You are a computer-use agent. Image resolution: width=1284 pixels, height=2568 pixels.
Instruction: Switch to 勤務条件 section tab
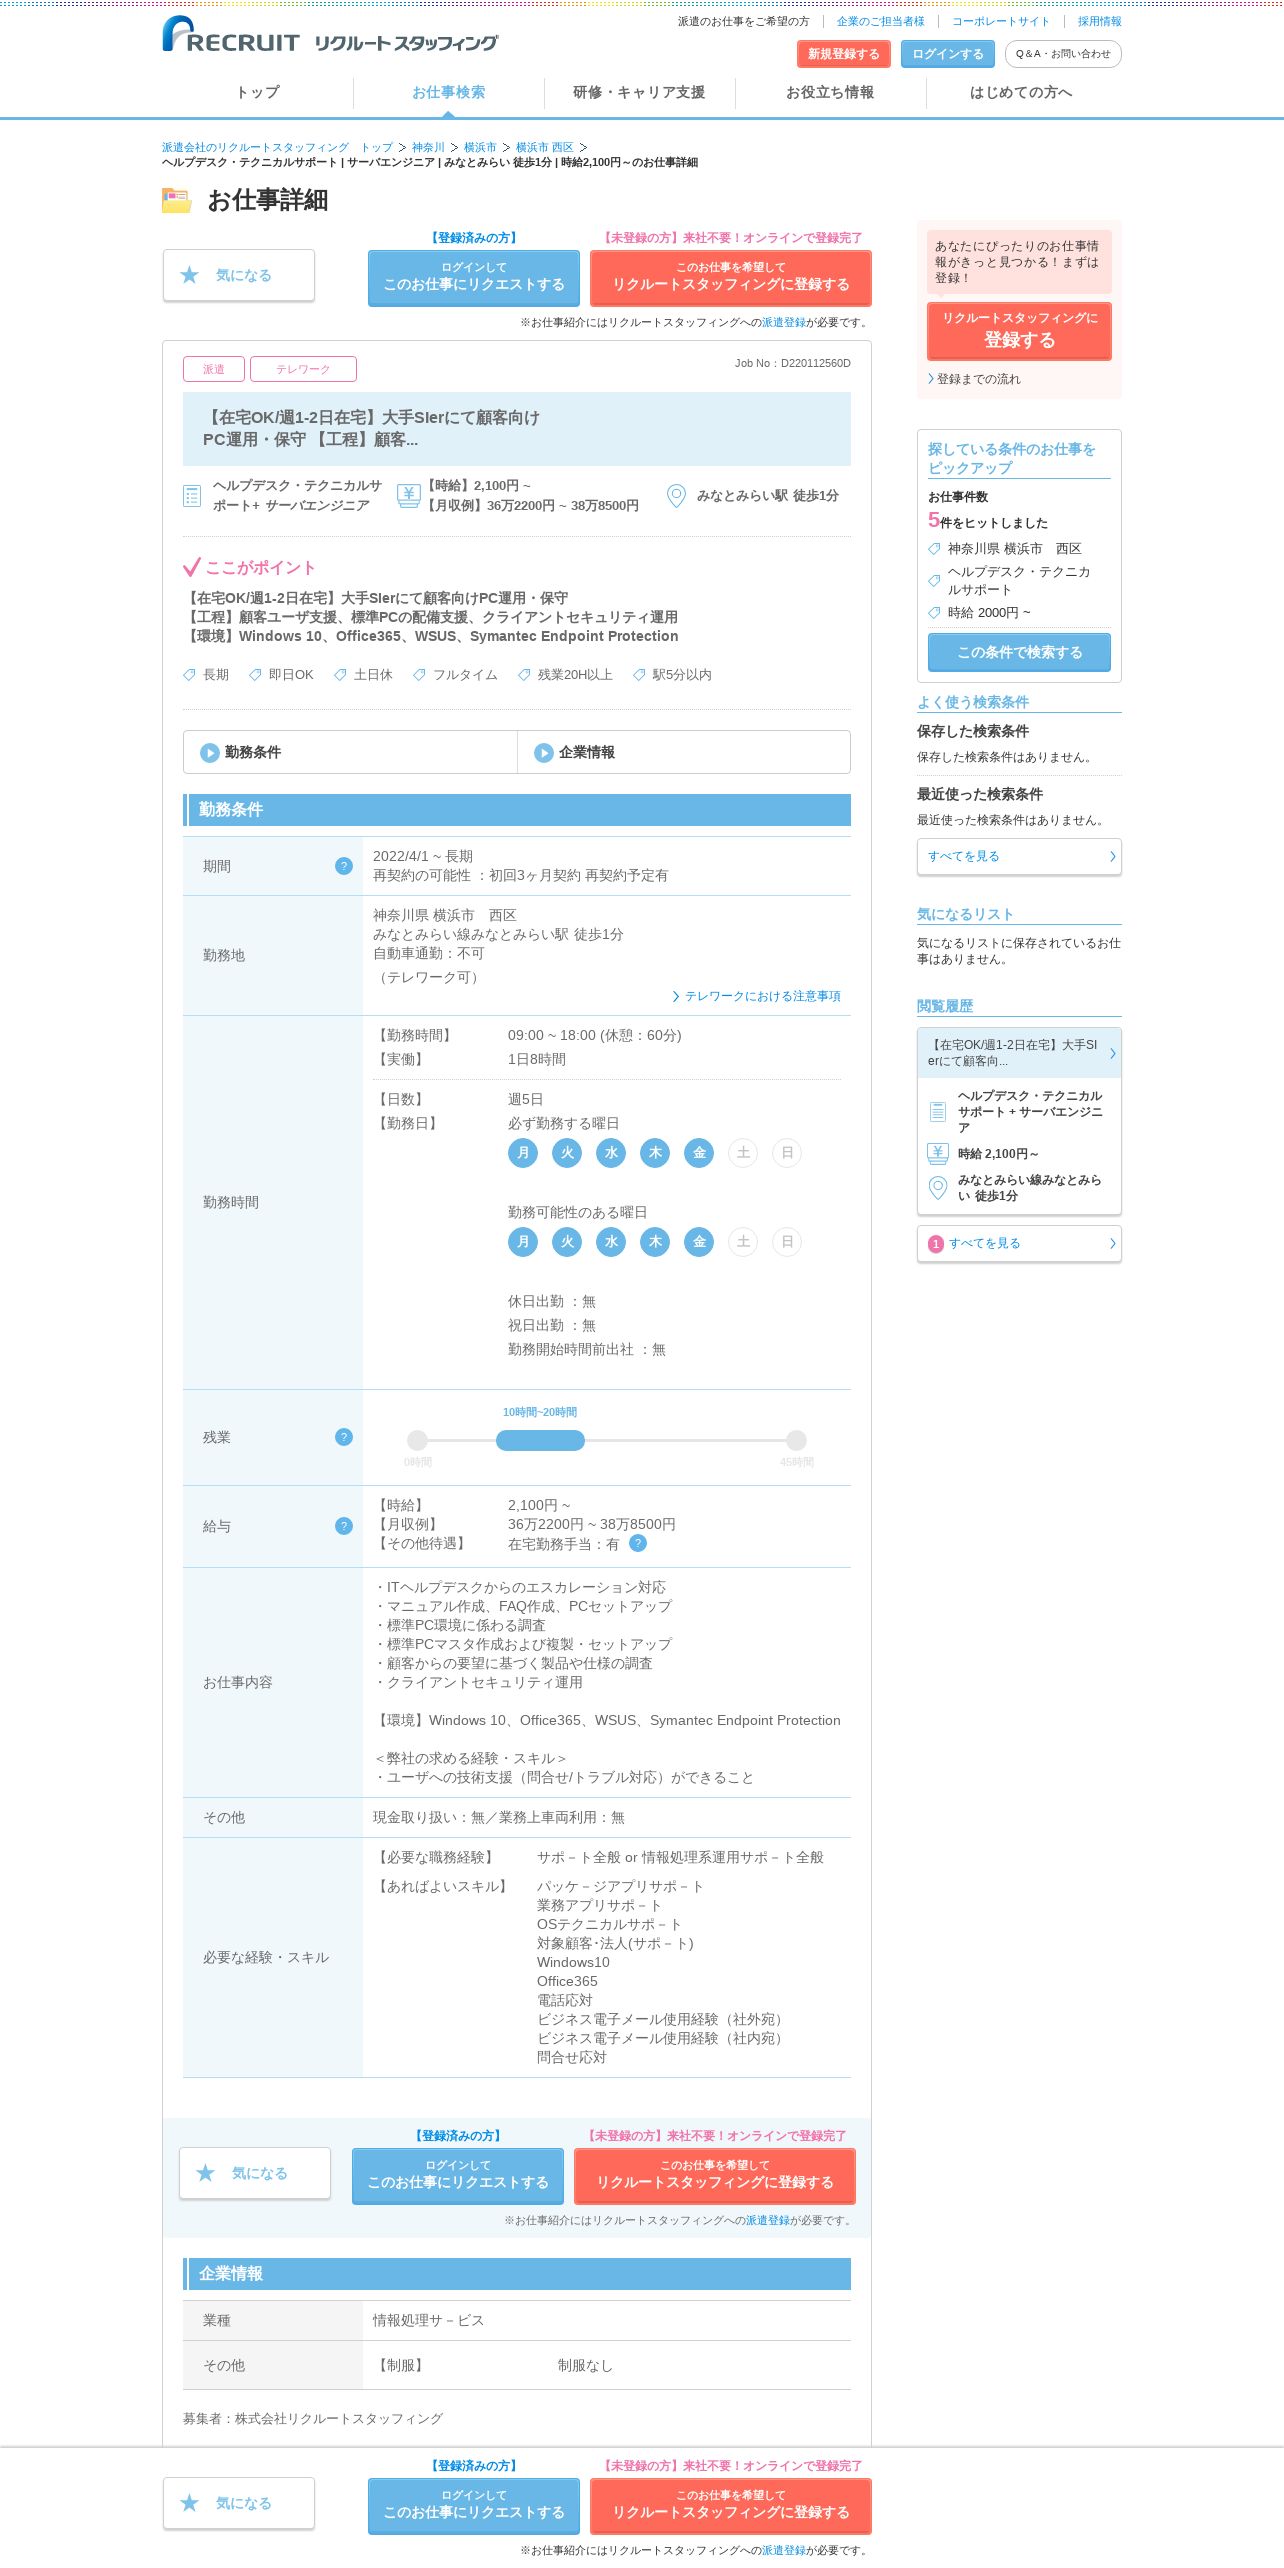coord(350,752)
